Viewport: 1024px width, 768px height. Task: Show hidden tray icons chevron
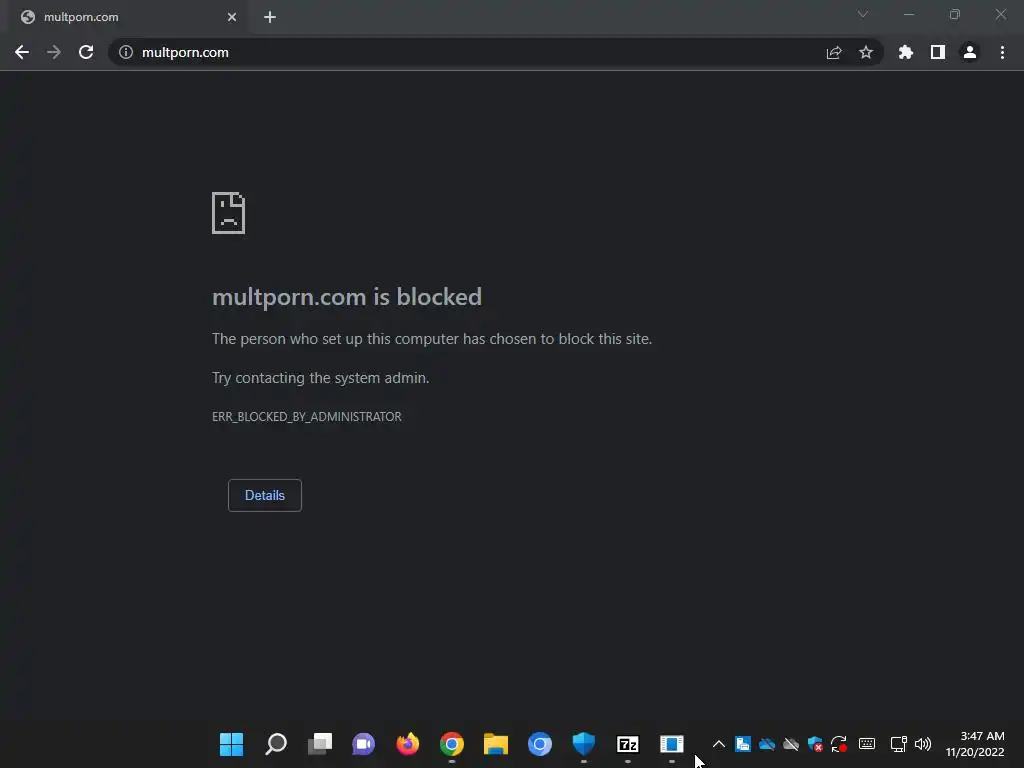click(x=718, y=744)
